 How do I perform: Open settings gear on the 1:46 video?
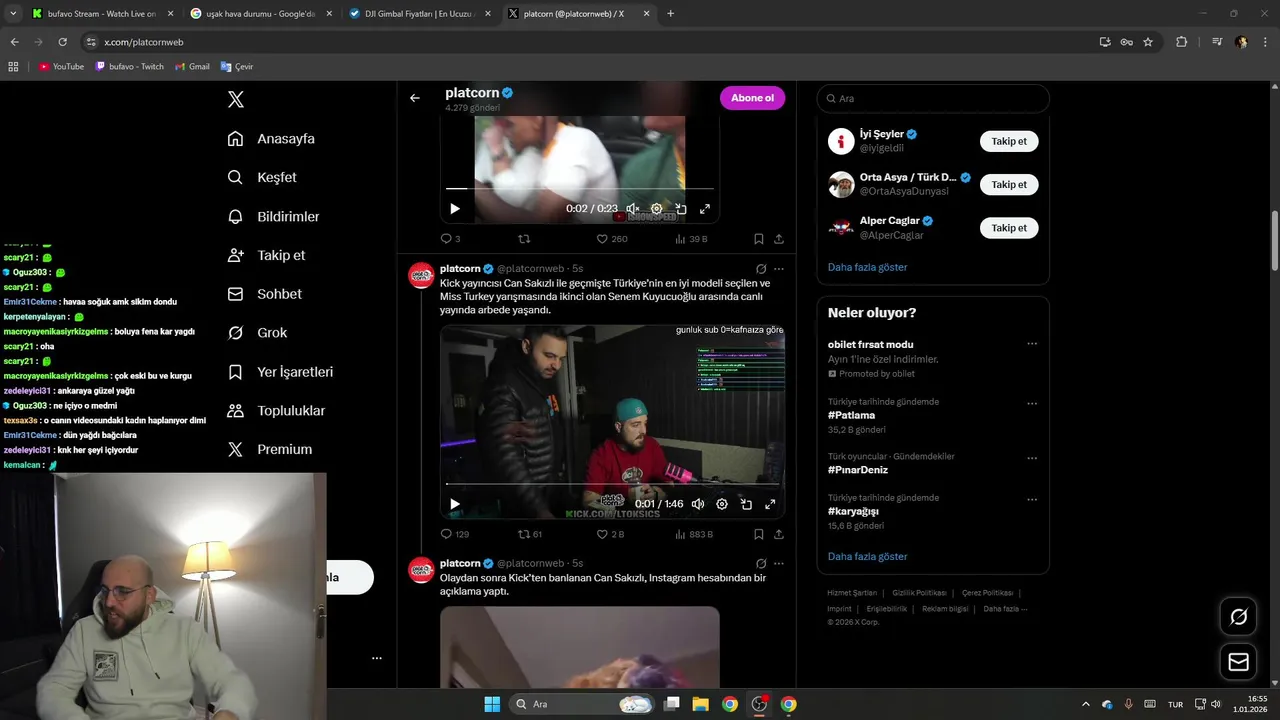(722, 504)
